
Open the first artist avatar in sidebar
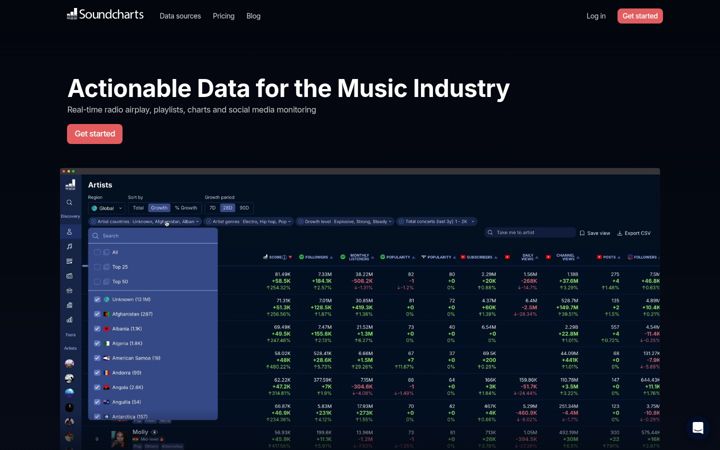pos(69,364)
